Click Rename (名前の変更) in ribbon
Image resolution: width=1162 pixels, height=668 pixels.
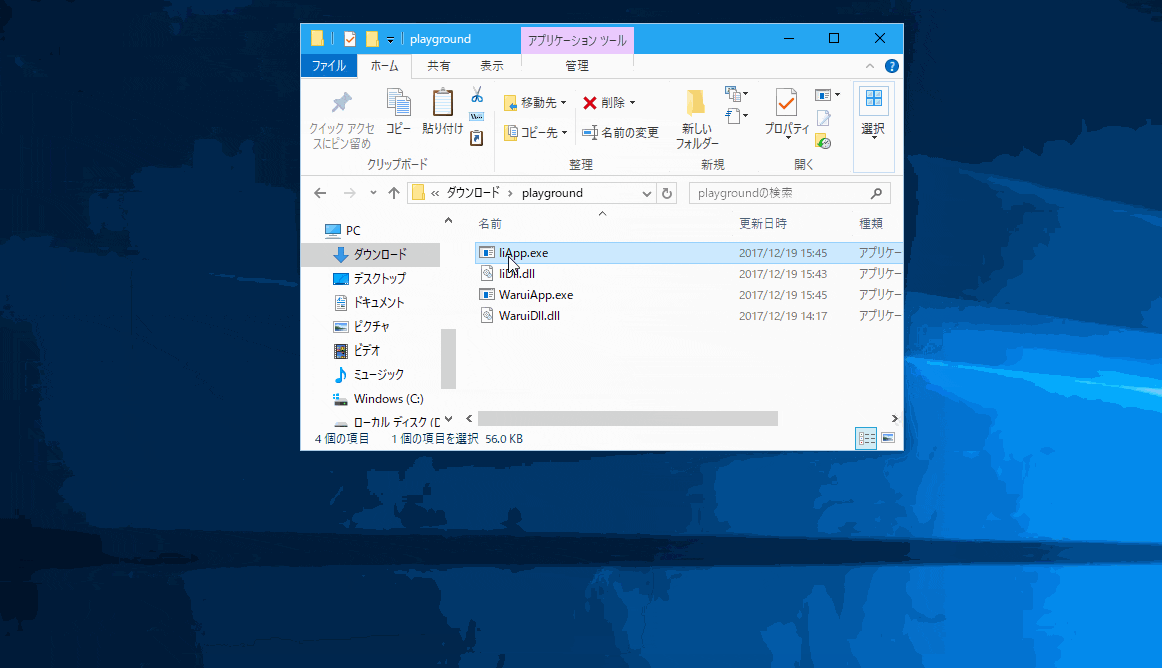click(x=620, y=133)
